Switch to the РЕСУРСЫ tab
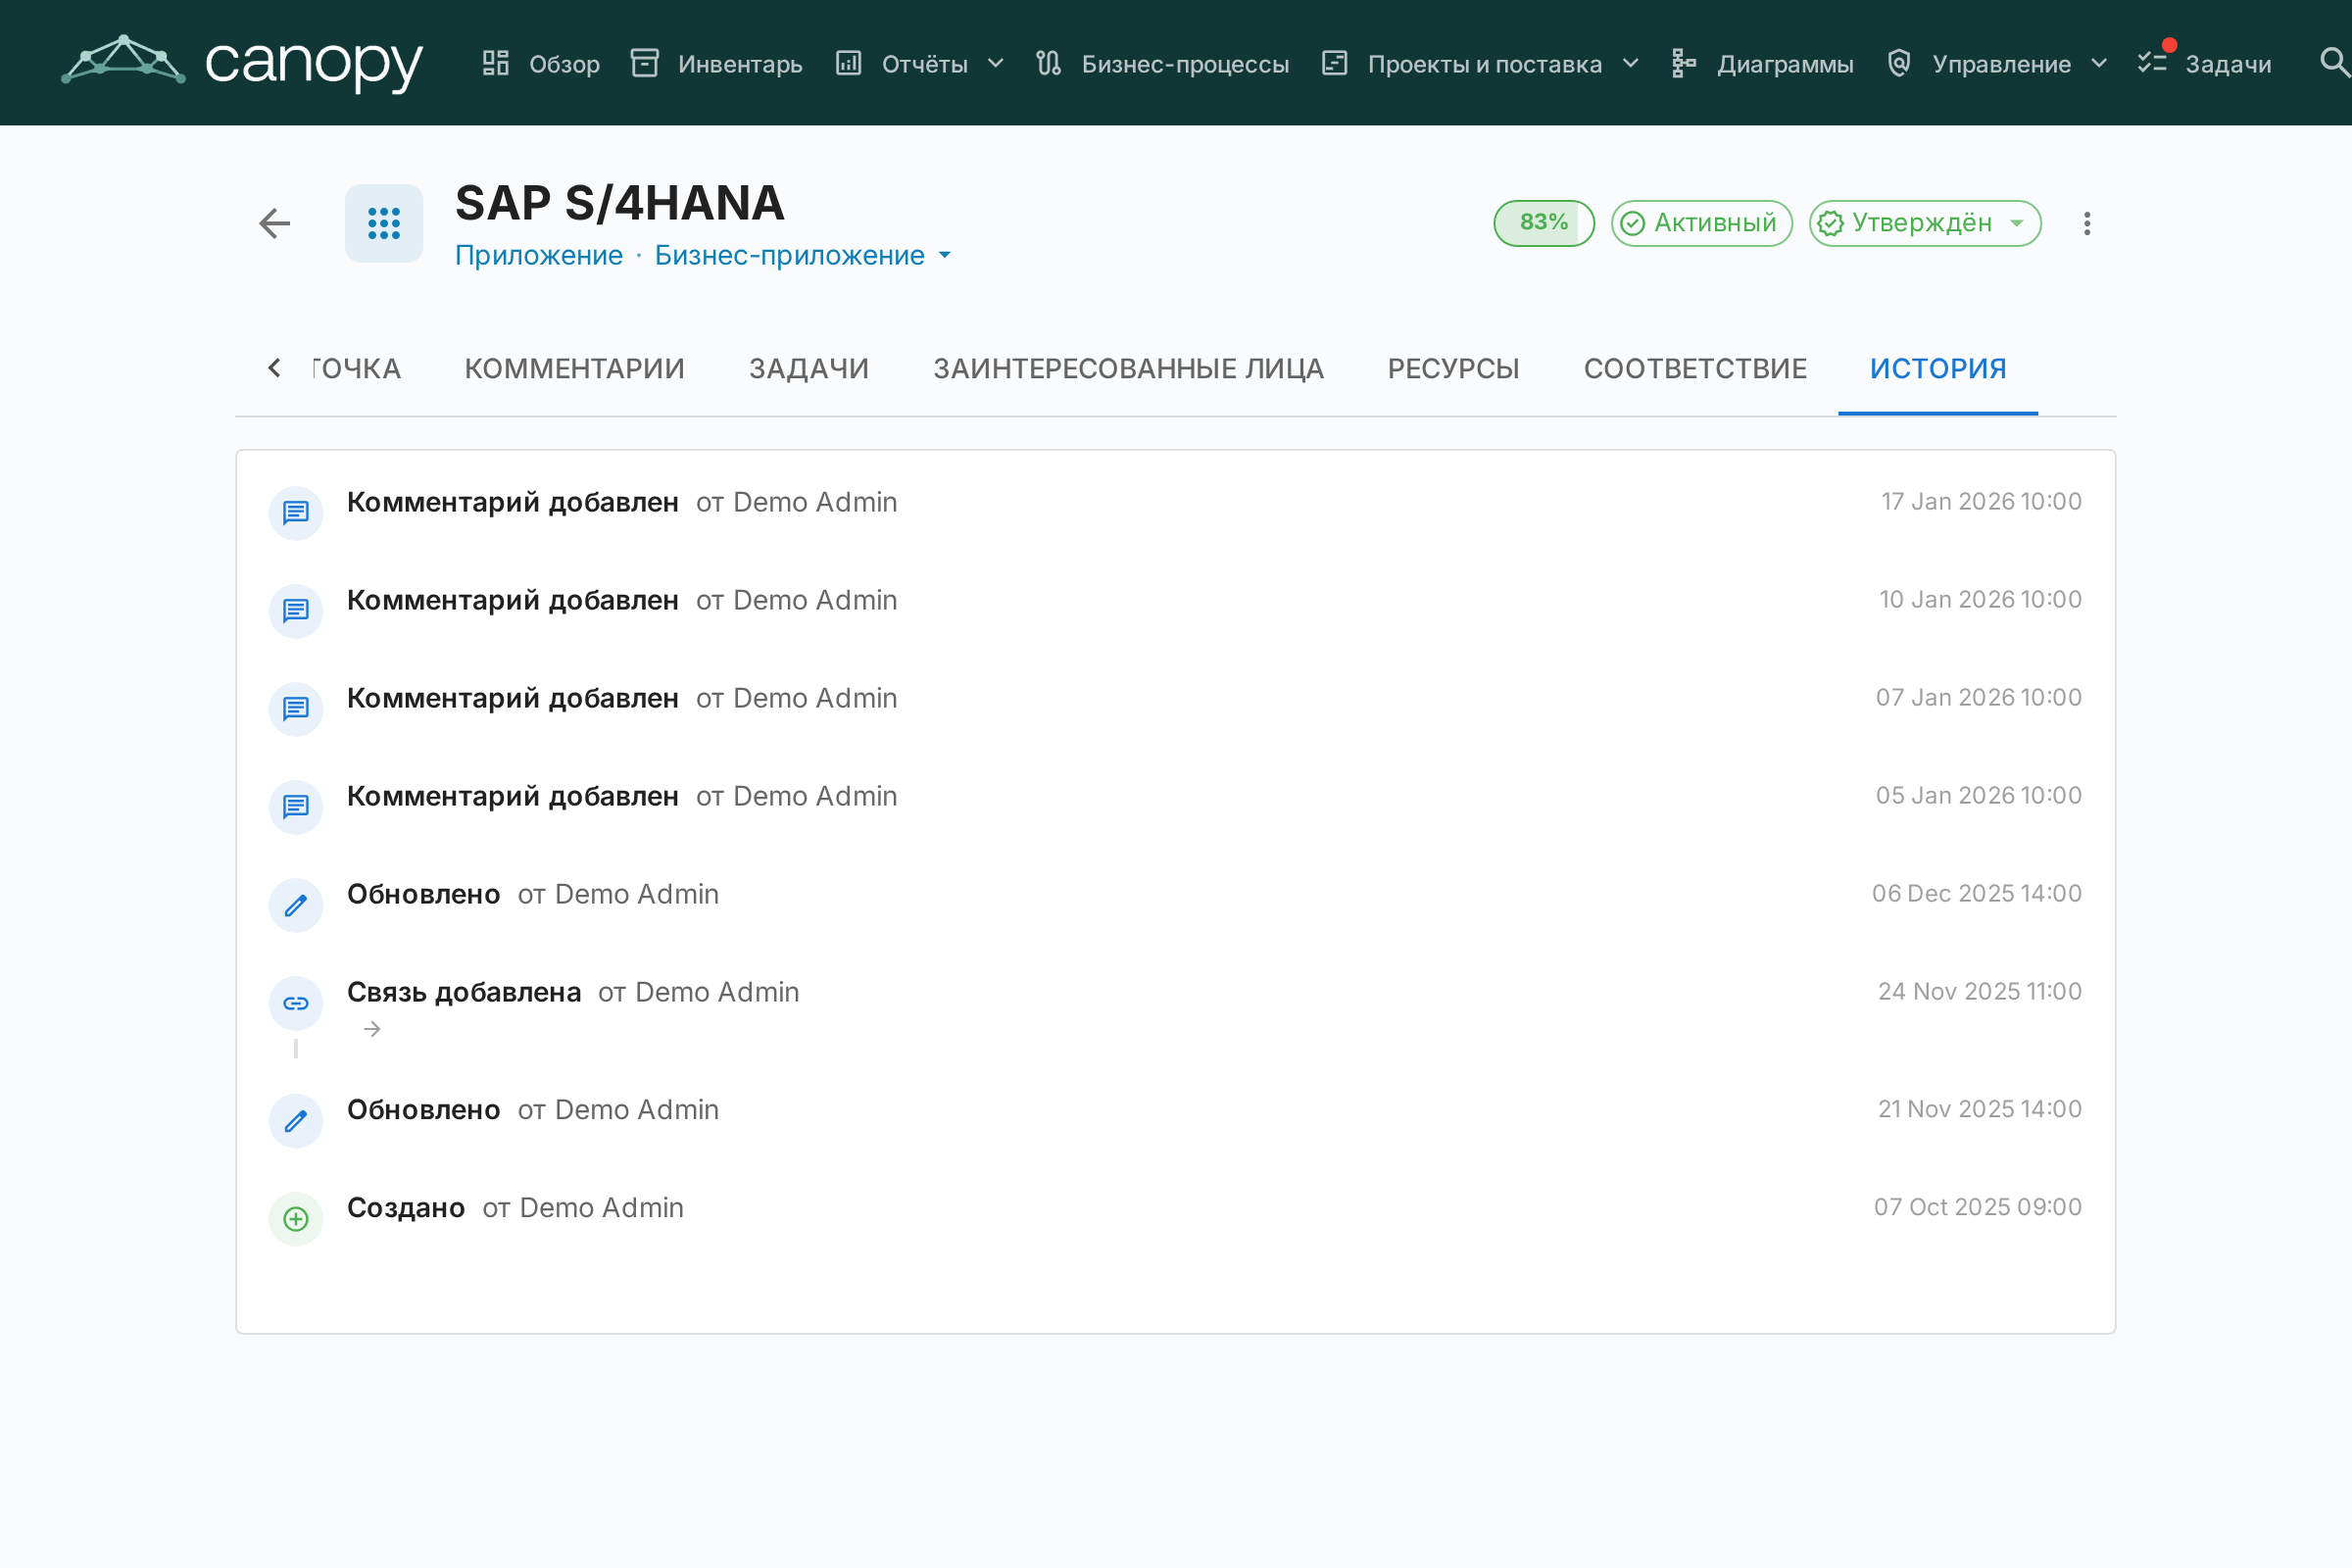This screenshot has height=1568, width=2352. click(1454, 369)
